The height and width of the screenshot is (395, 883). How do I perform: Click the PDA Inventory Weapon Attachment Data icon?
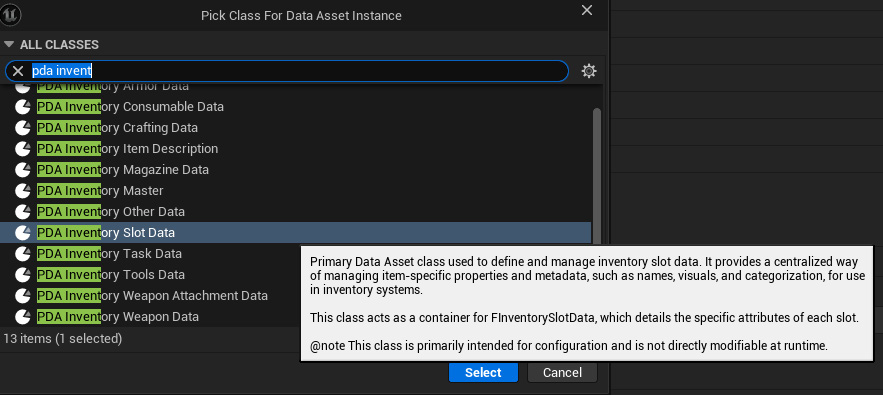23,296
